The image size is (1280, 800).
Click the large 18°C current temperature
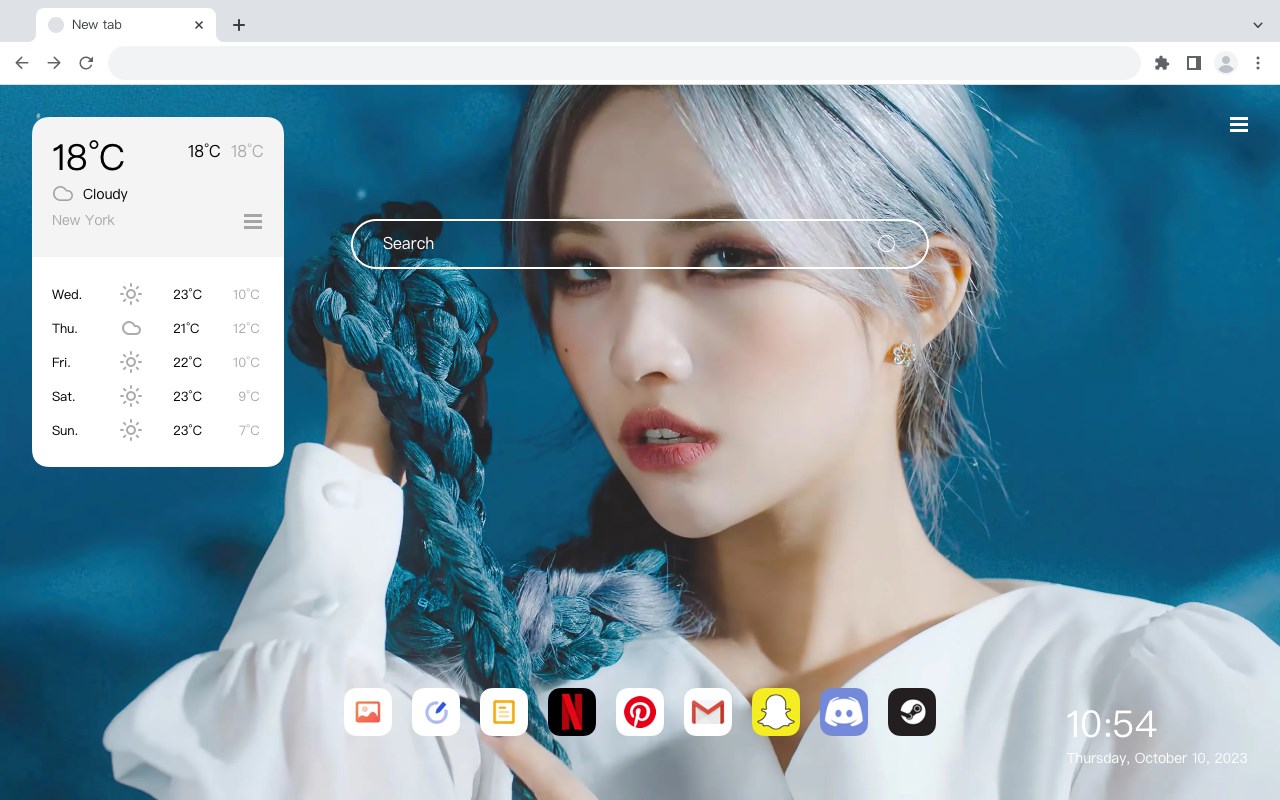coord(88,157)
